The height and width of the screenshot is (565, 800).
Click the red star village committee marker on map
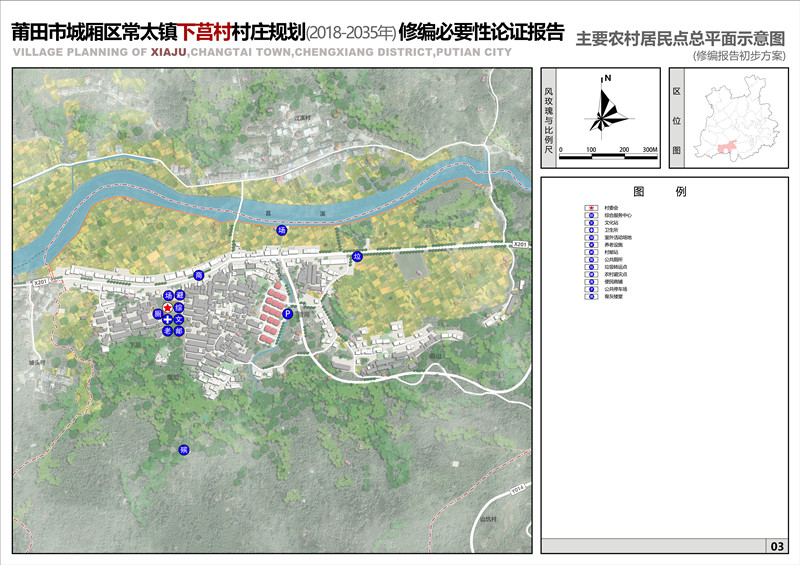tap(168, 307)
